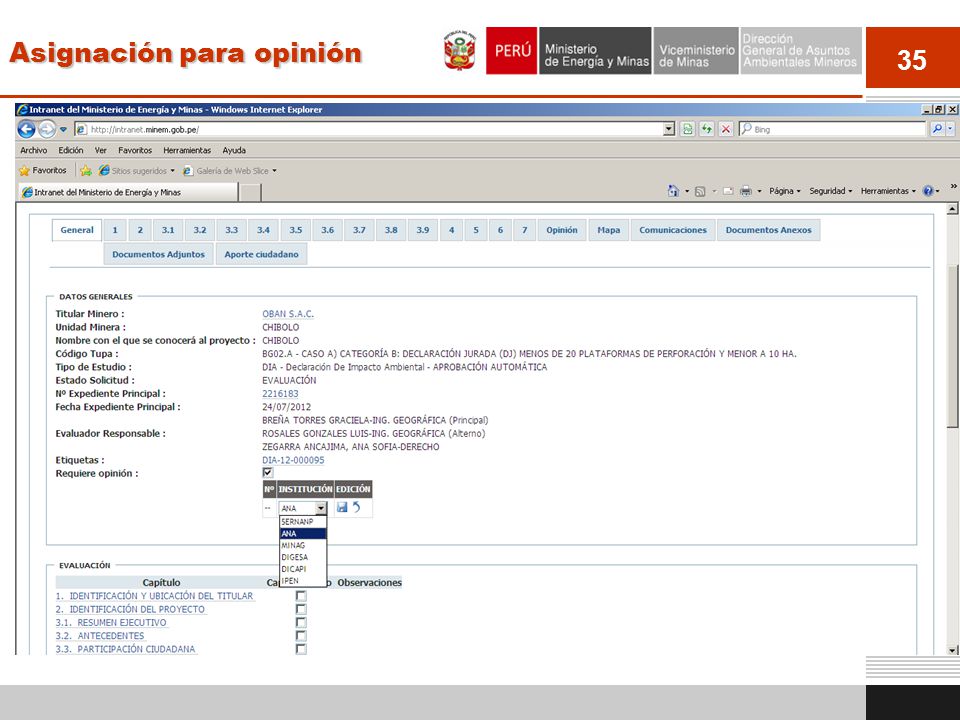Click the RSS feeds icon
This screenshot has height=720, width=960.
pos(700,191)
